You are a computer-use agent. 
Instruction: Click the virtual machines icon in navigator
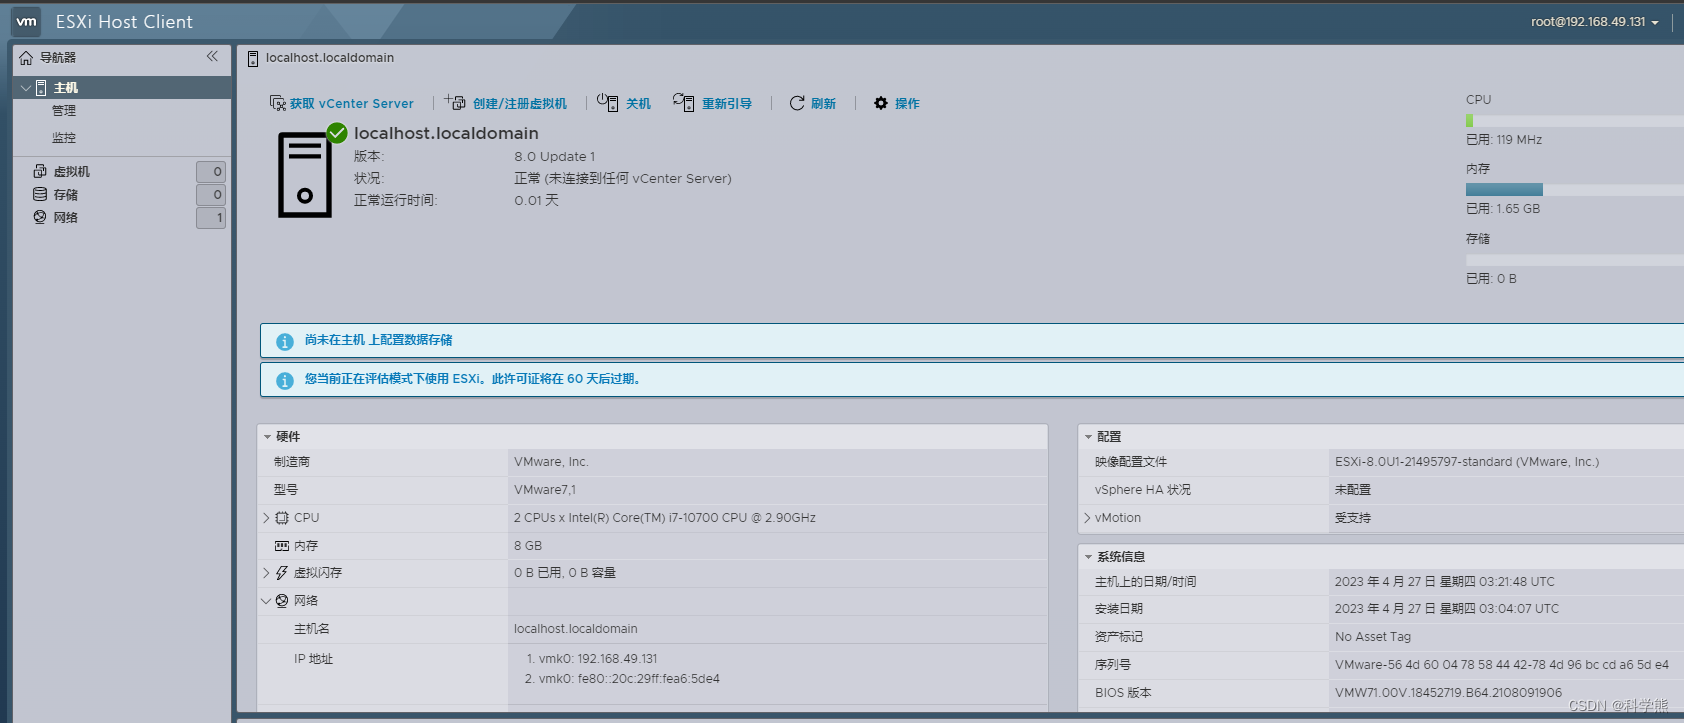point(40,171)
